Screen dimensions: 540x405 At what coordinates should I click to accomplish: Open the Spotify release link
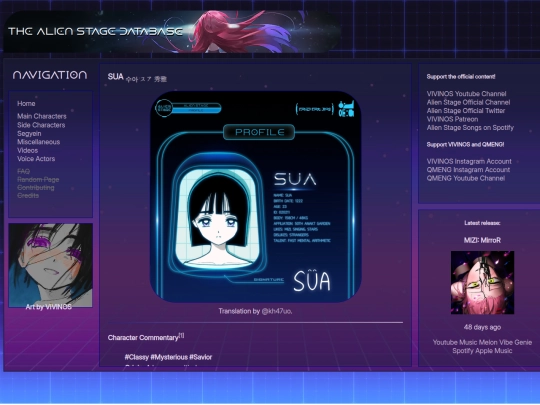[x=463, y=351]
